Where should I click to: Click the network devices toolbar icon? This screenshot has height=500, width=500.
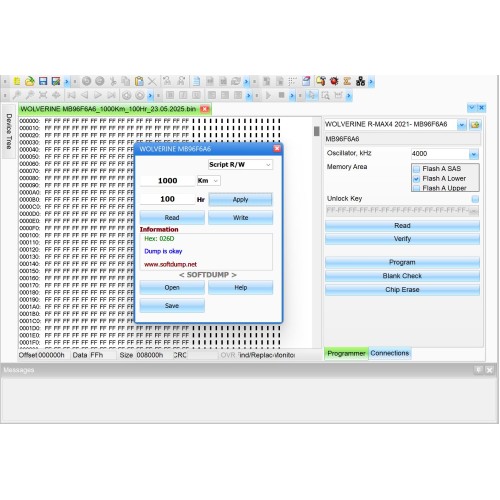[360, 81]
